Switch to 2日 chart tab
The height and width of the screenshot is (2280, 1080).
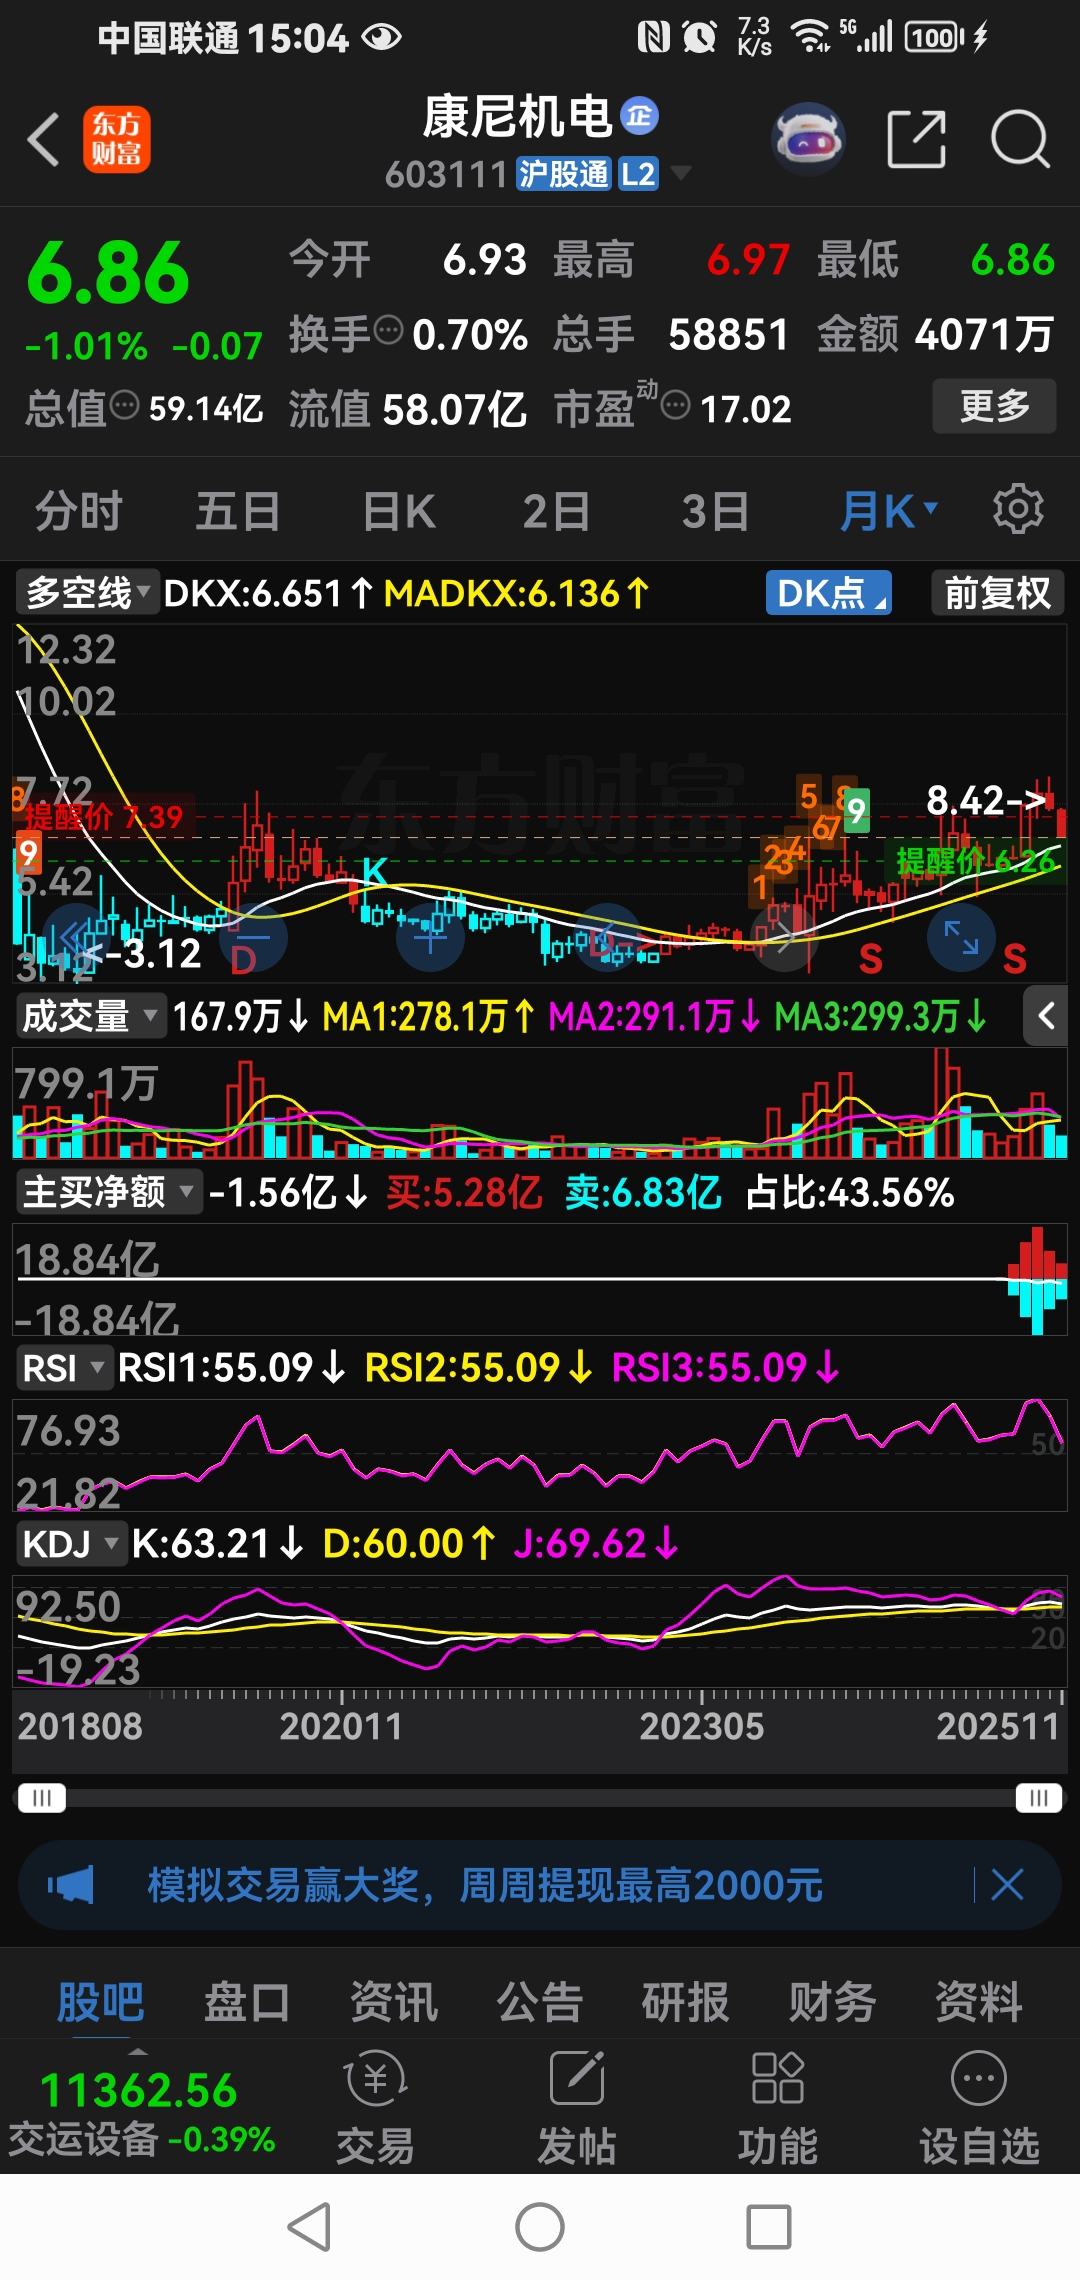[556, 511]
